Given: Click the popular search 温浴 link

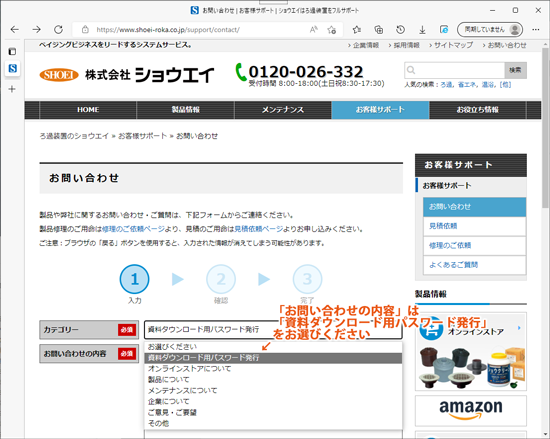Looking at the screenshot, I should tap(488, 85).
